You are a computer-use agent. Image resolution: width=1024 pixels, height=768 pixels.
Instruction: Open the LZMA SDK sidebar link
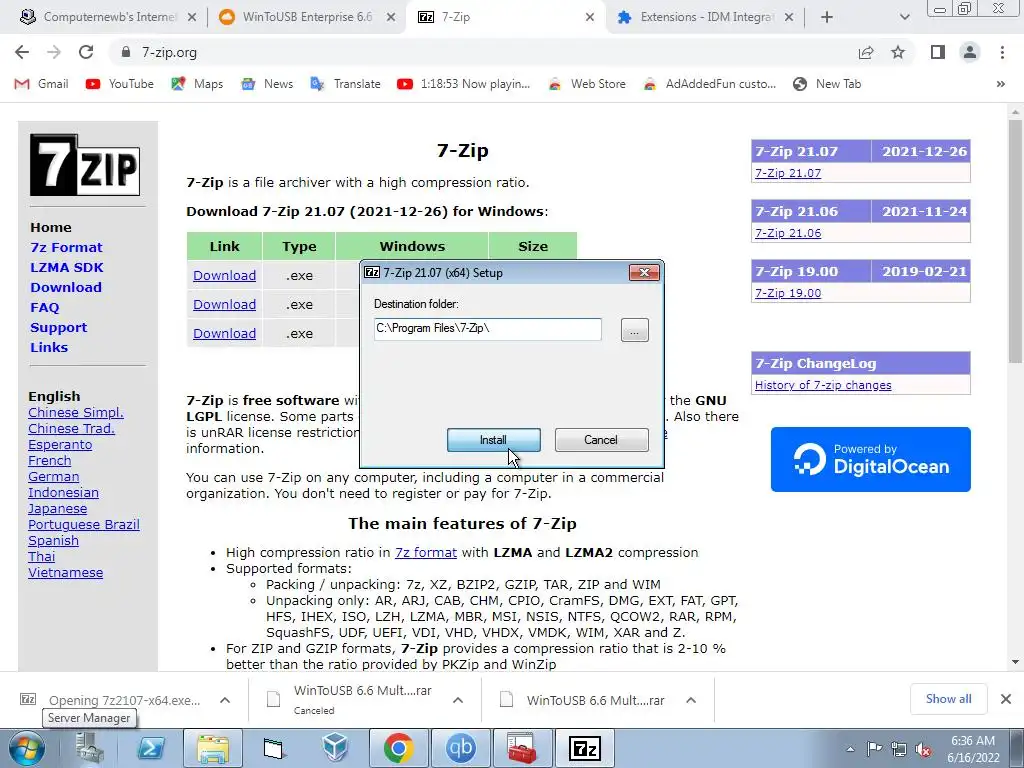[x=67, y=268]
